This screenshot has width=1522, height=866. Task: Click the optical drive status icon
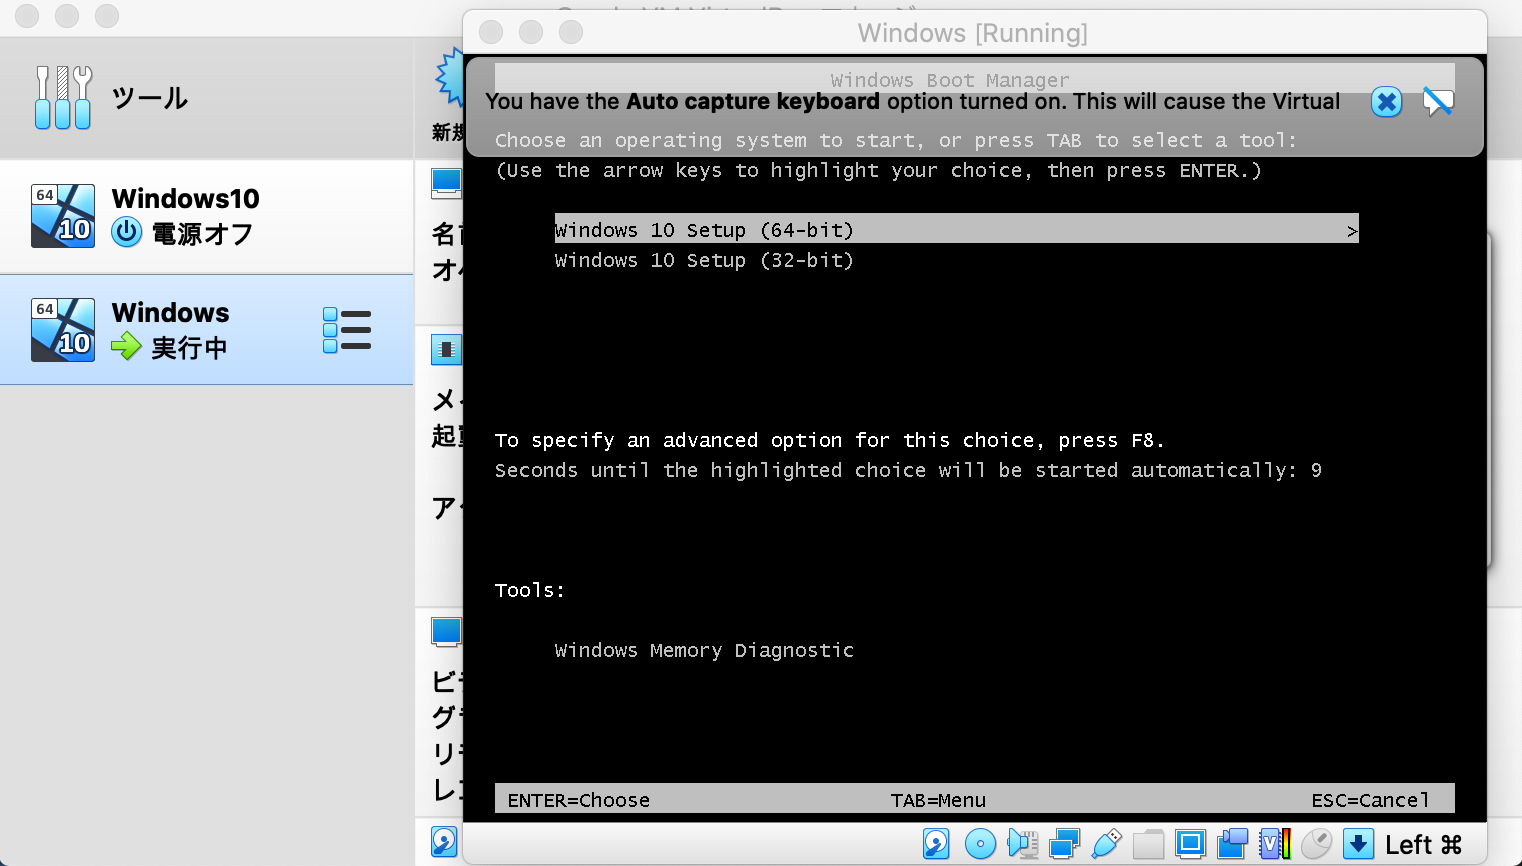point(980,843)
